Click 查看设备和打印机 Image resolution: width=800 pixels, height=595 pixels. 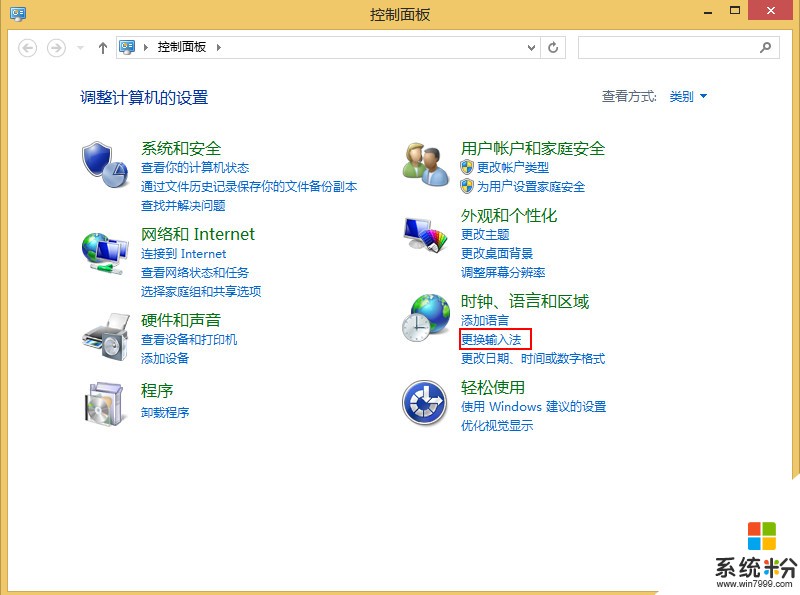pyautogui.click(x=189, y=339)
